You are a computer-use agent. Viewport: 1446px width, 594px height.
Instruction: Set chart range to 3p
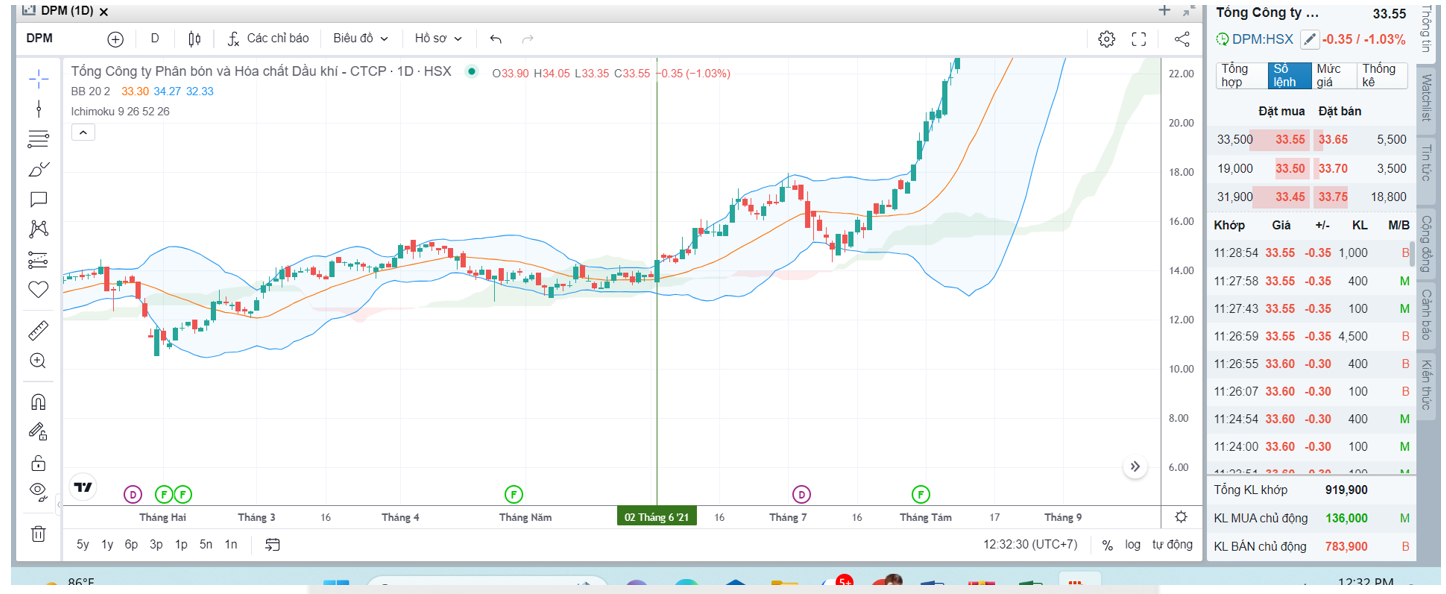click(x=156, y=545)
